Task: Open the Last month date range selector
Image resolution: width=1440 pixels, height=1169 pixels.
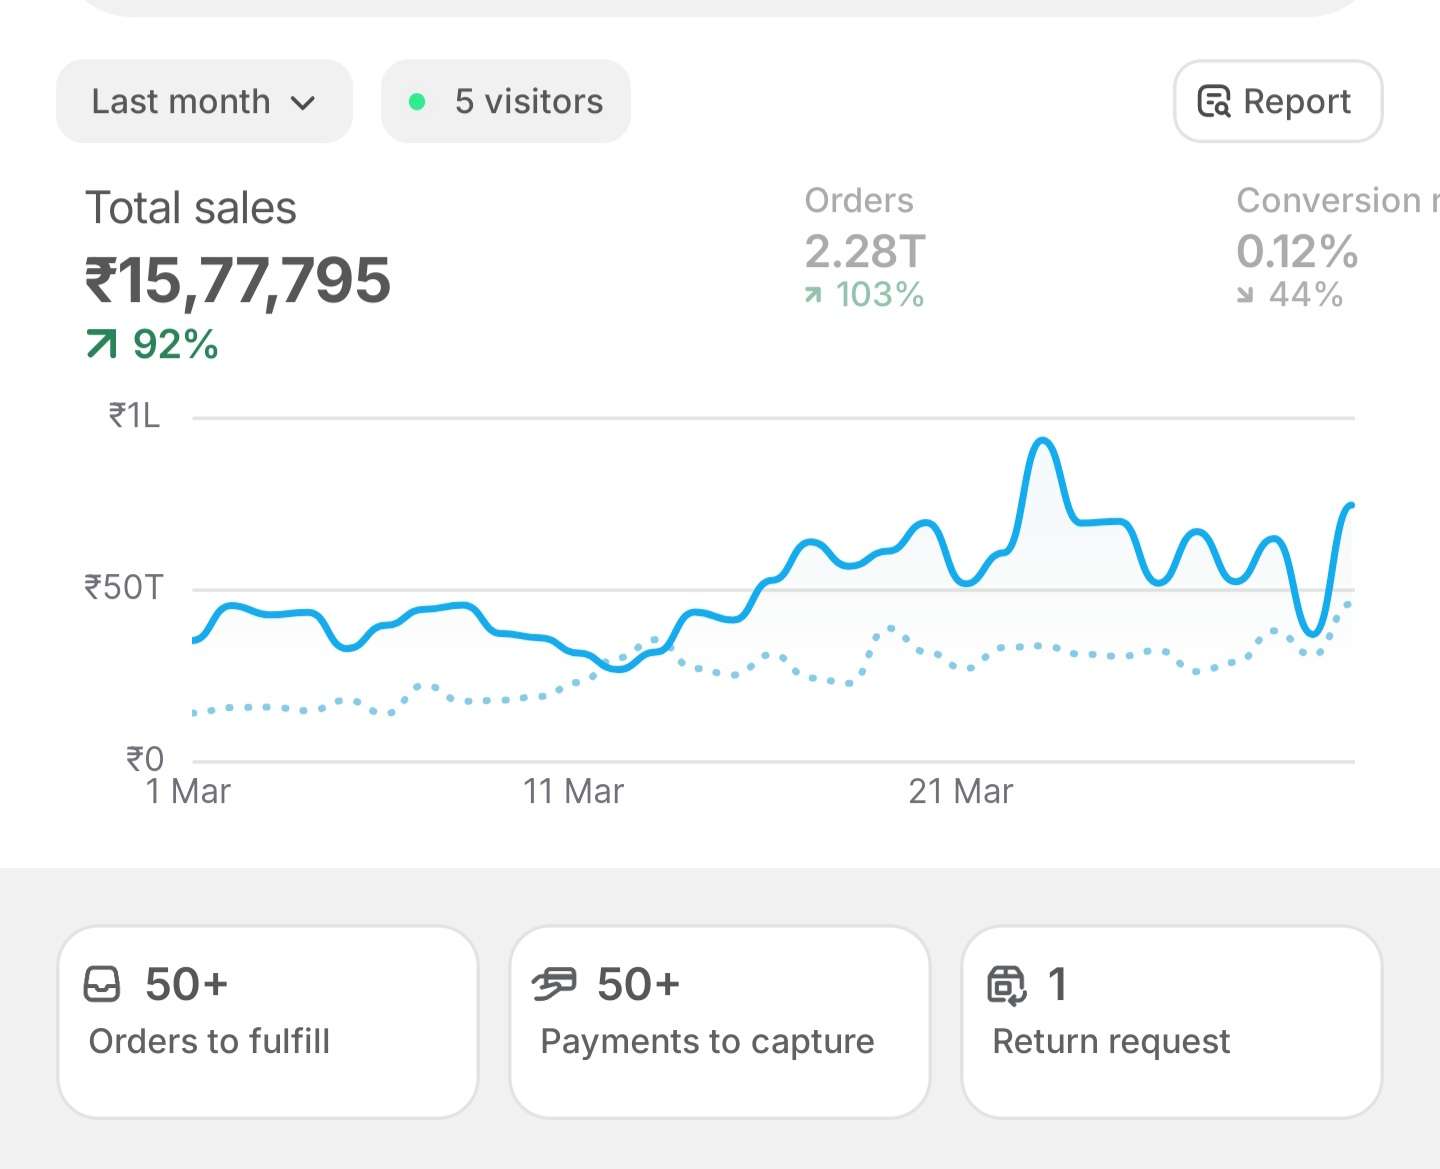Action: pyautogui.click(x=203, y=102)
